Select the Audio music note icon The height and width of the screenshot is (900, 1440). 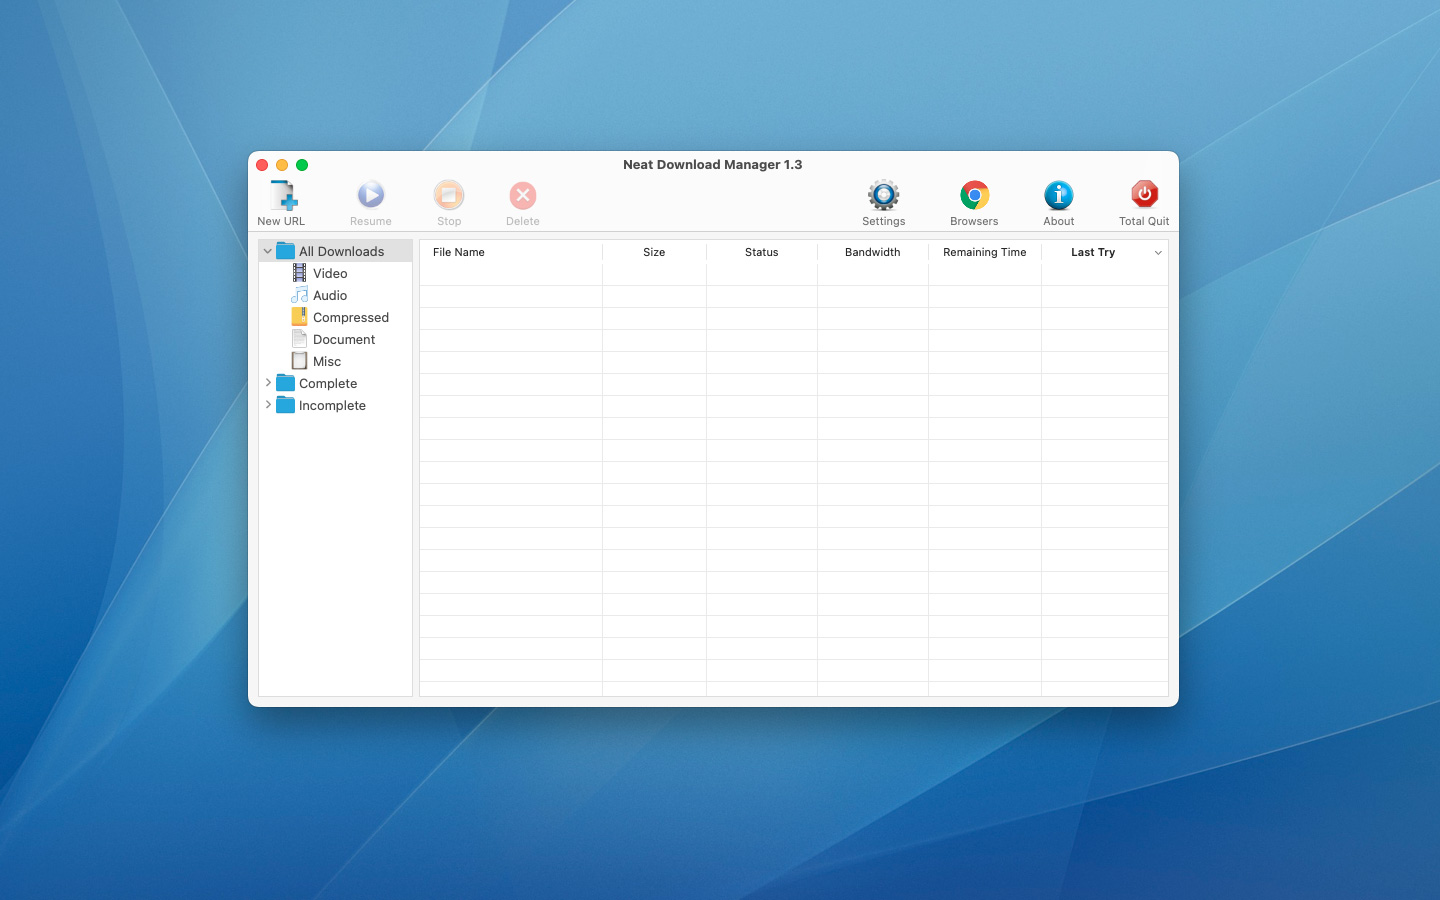[x=299, y=295]
